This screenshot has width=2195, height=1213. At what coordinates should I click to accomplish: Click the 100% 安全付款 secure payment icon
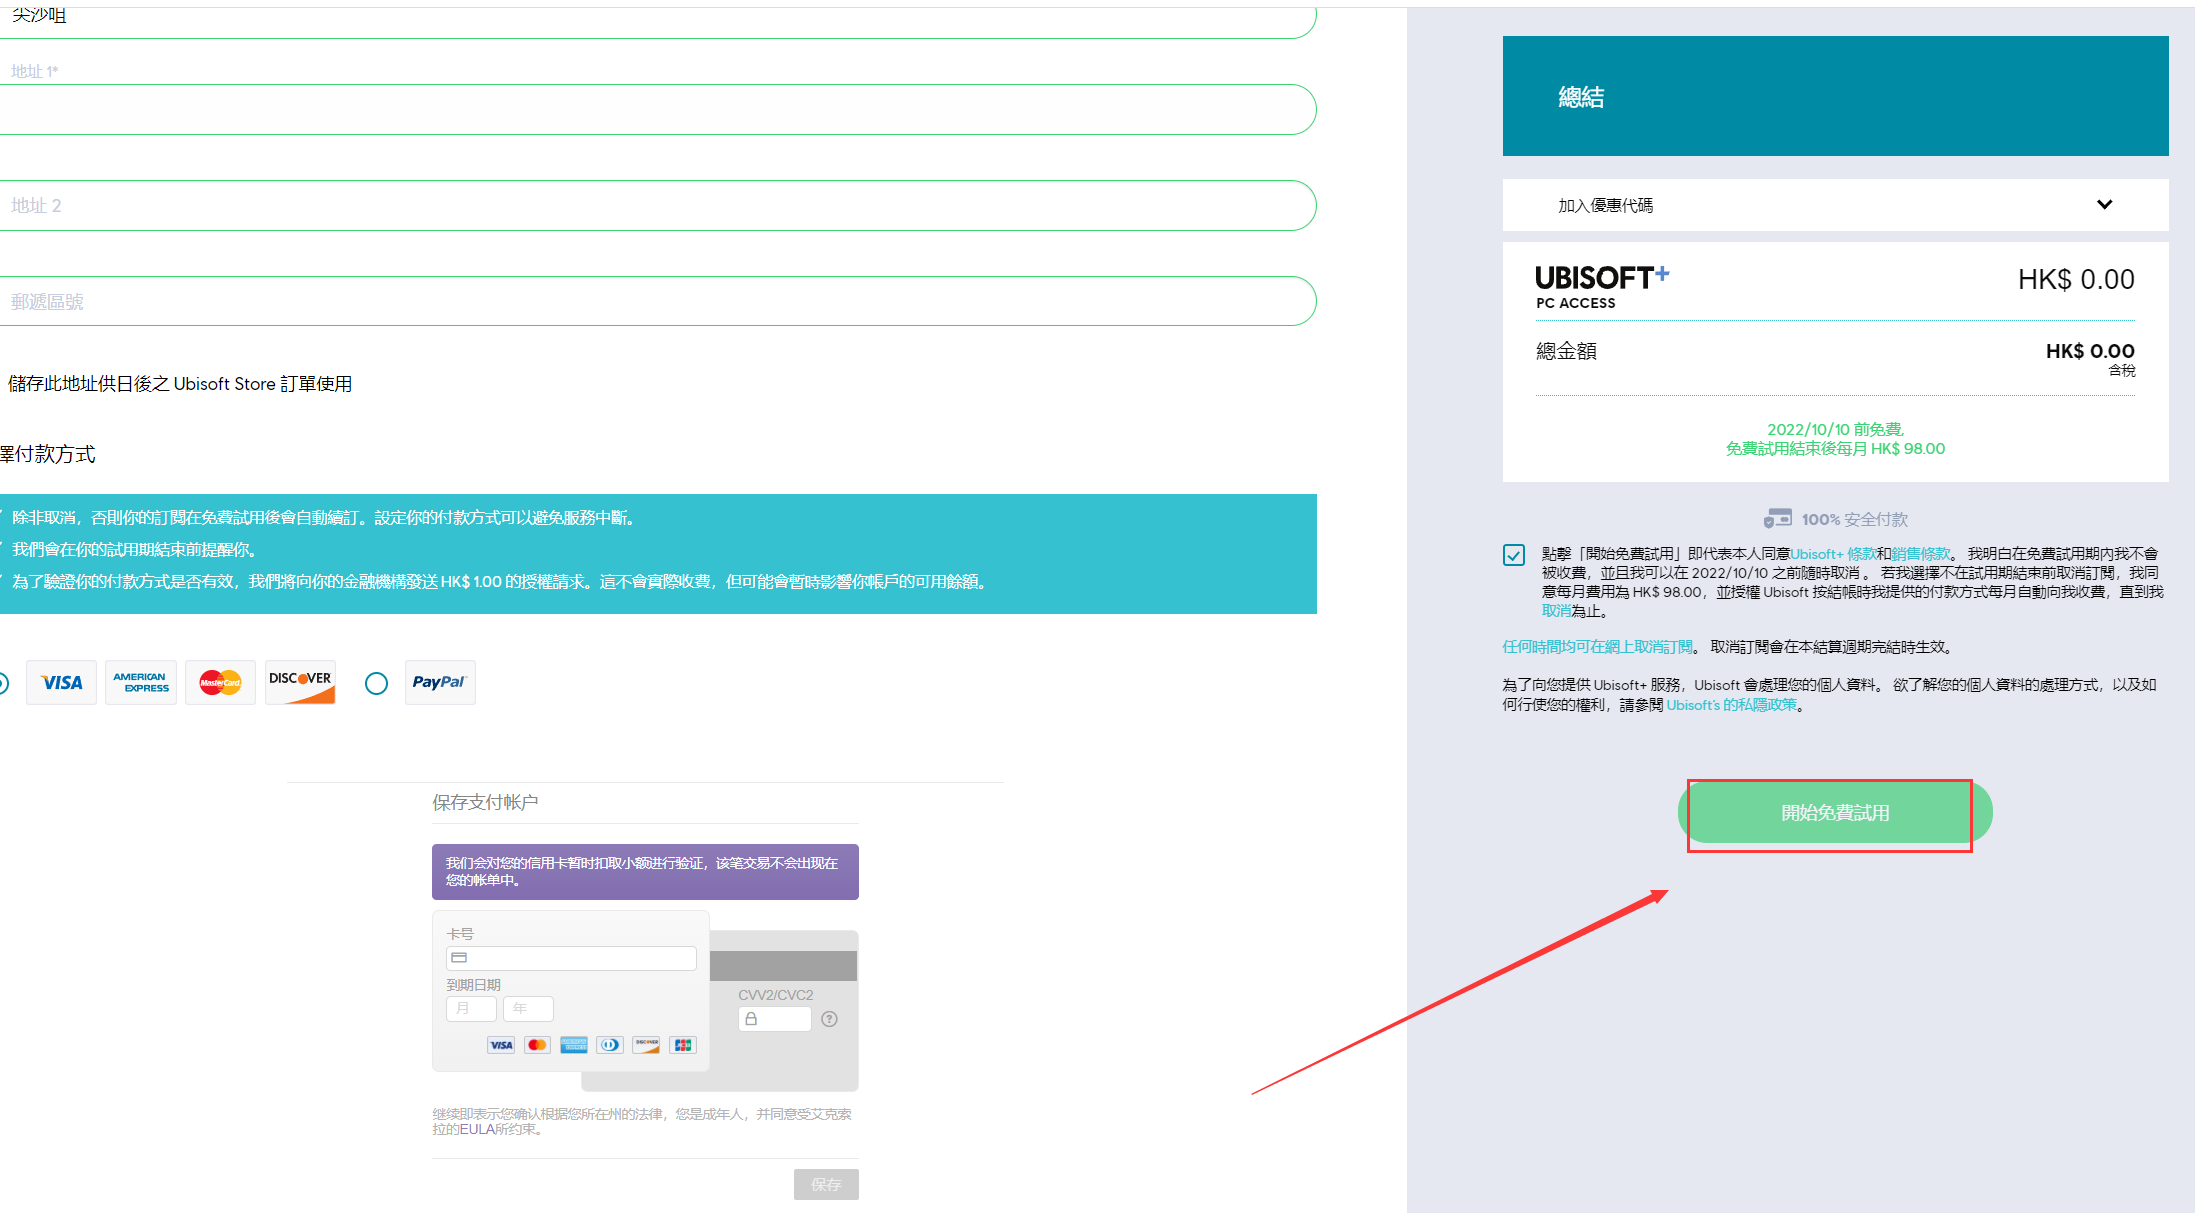tap(1777, 519)
